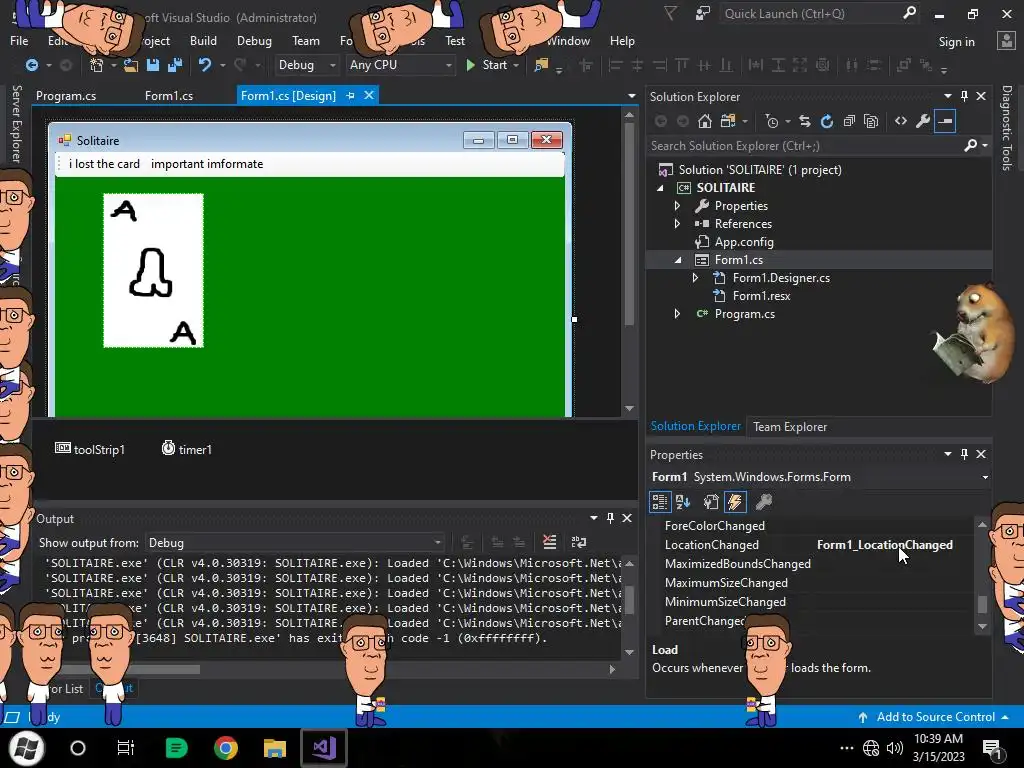The height and width of the screenshot is (768, 1024).
Task: Click the View Code angle-brackets icon
Action: 901,121
